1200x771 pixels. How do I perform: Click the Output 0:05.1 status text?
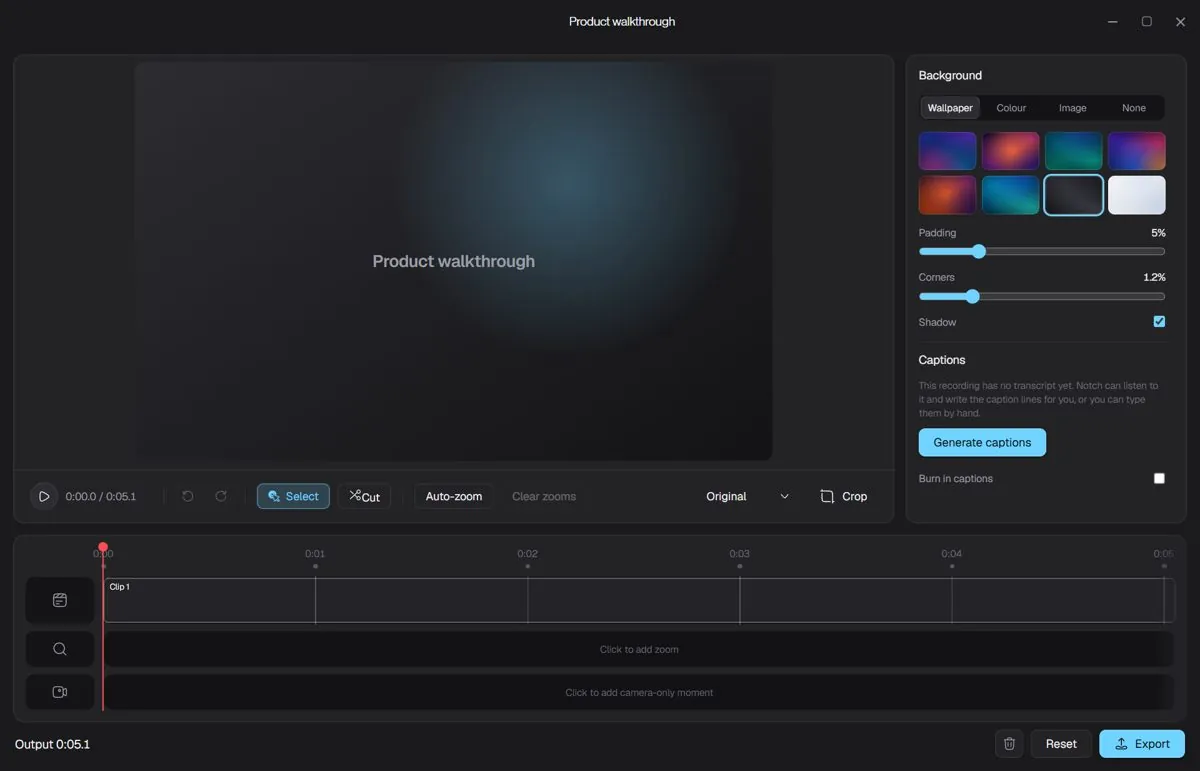tap(52, 744)
